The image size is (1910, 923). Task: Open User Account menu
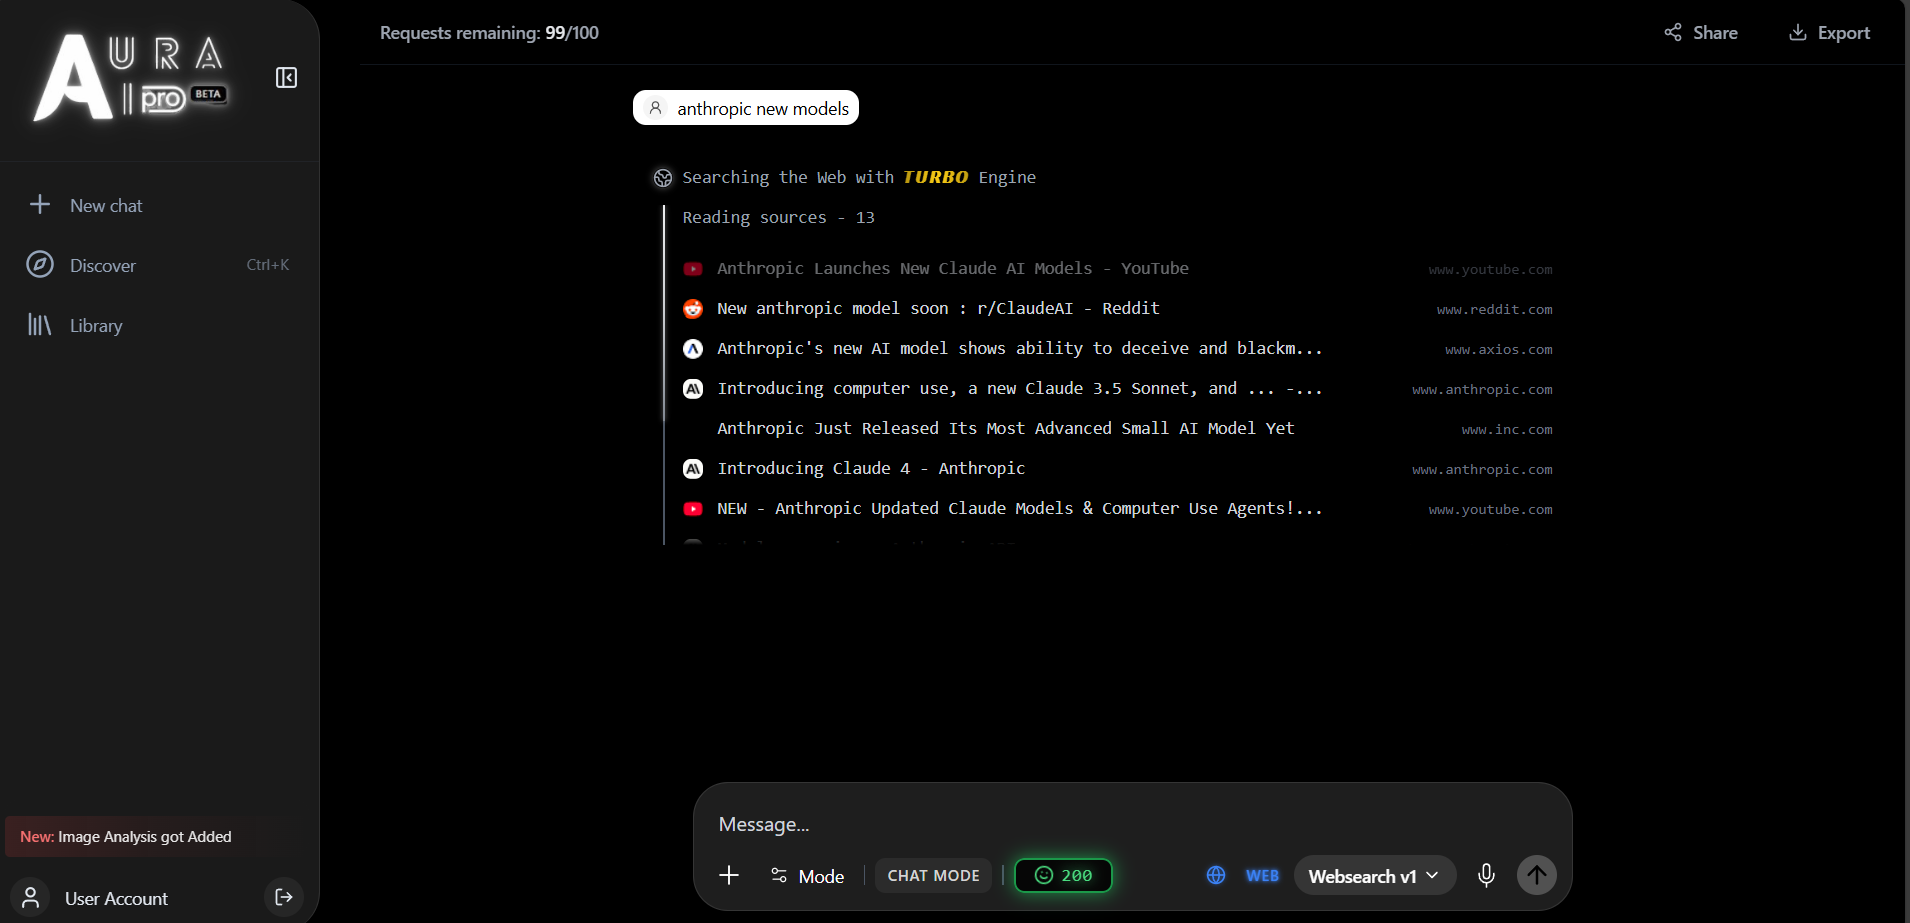116,898
